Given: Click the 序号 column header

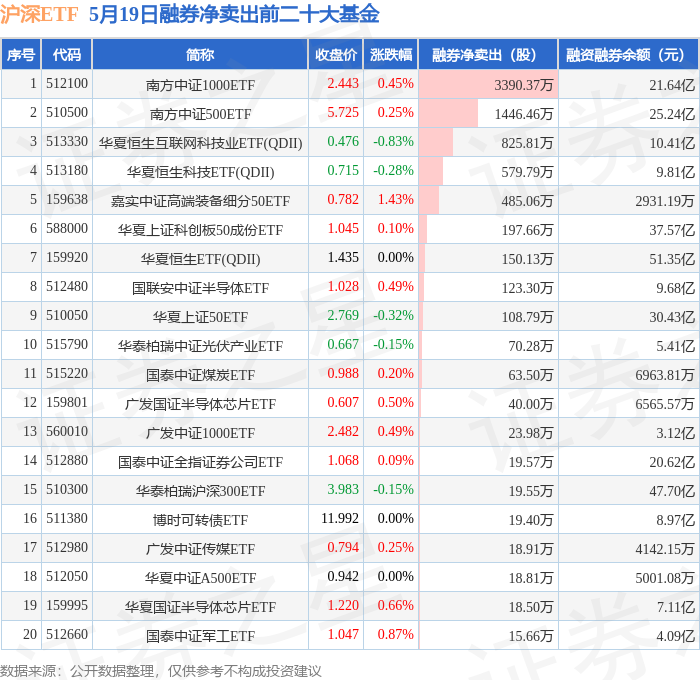Looking at the screenshot, I should 21,55.
